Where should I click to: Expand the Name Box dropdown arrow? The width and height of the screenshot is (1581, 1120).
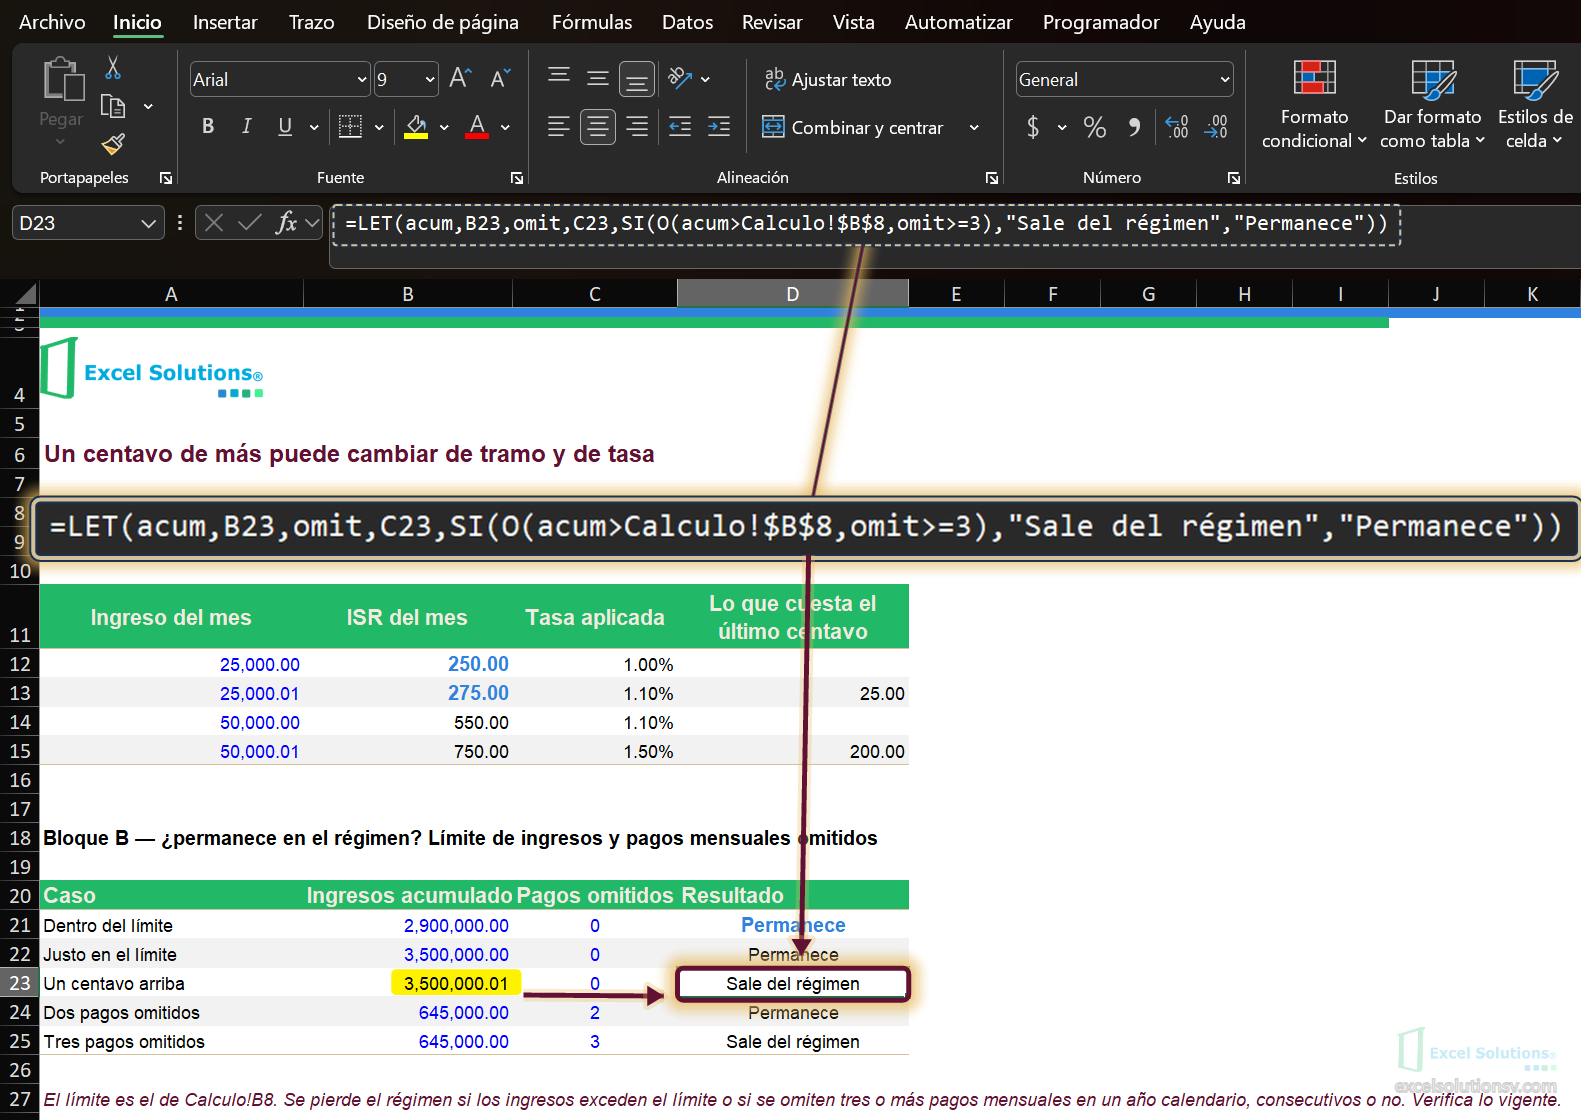148,223
